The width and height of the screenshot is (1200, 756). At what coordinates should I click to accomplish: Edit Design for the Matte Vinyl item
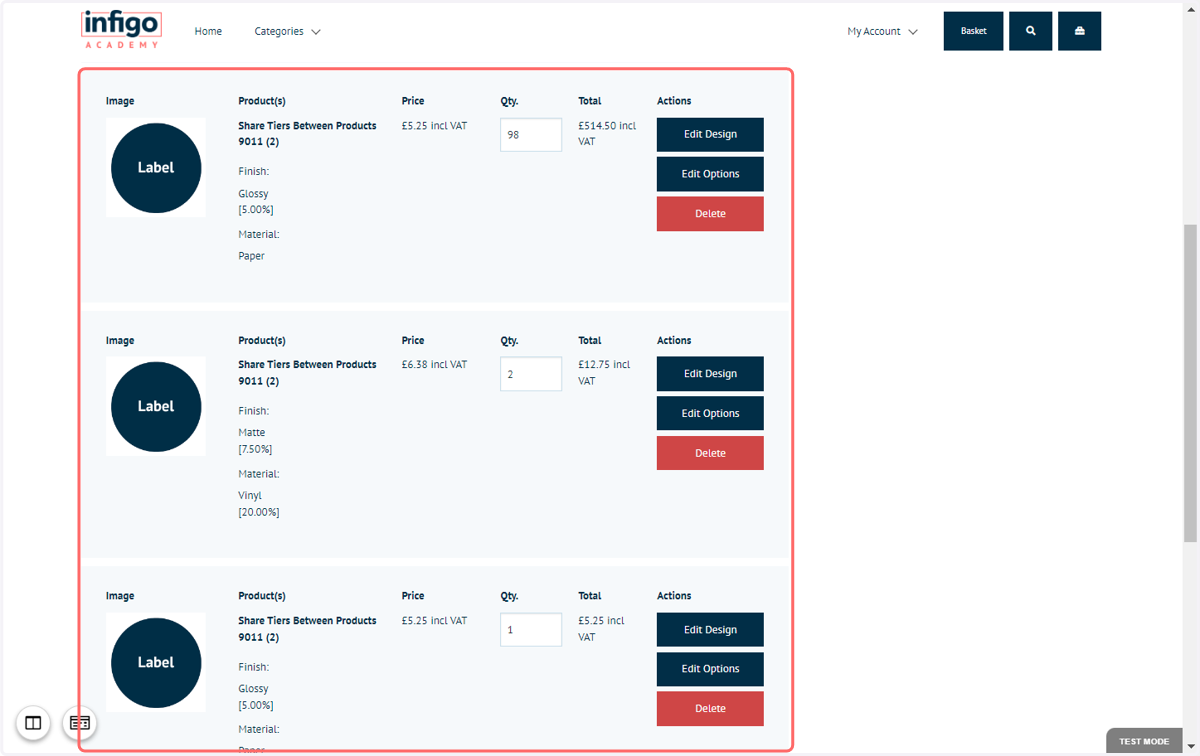tap(710, 374)
